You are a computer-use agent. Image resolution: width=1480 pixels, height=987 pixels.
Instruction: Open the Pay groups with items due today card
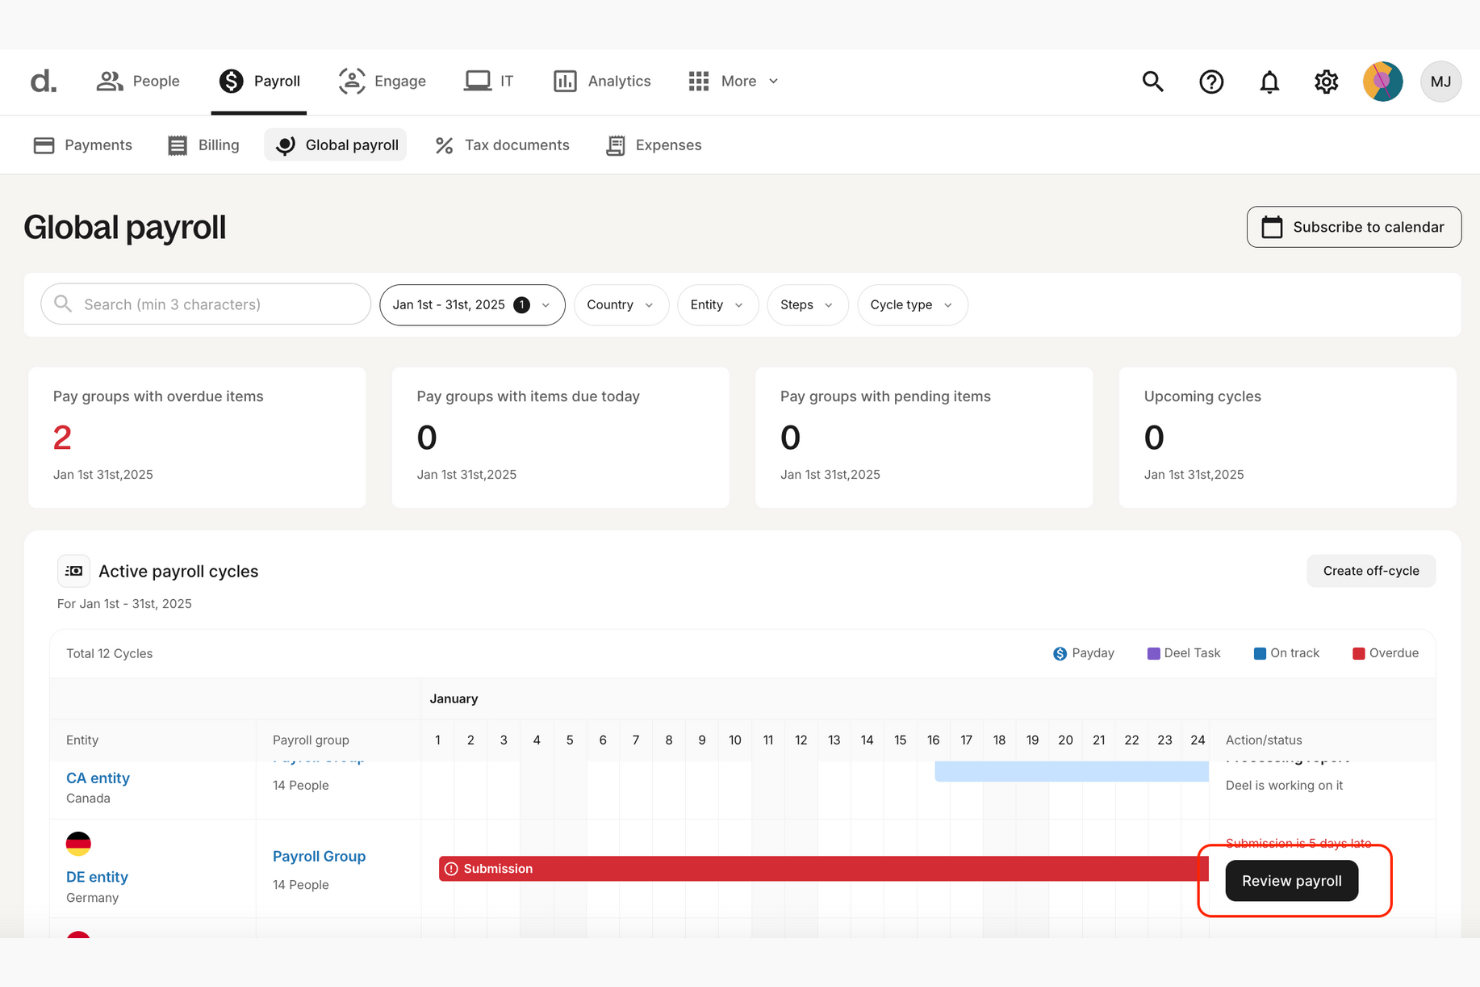tap(561, 437)
